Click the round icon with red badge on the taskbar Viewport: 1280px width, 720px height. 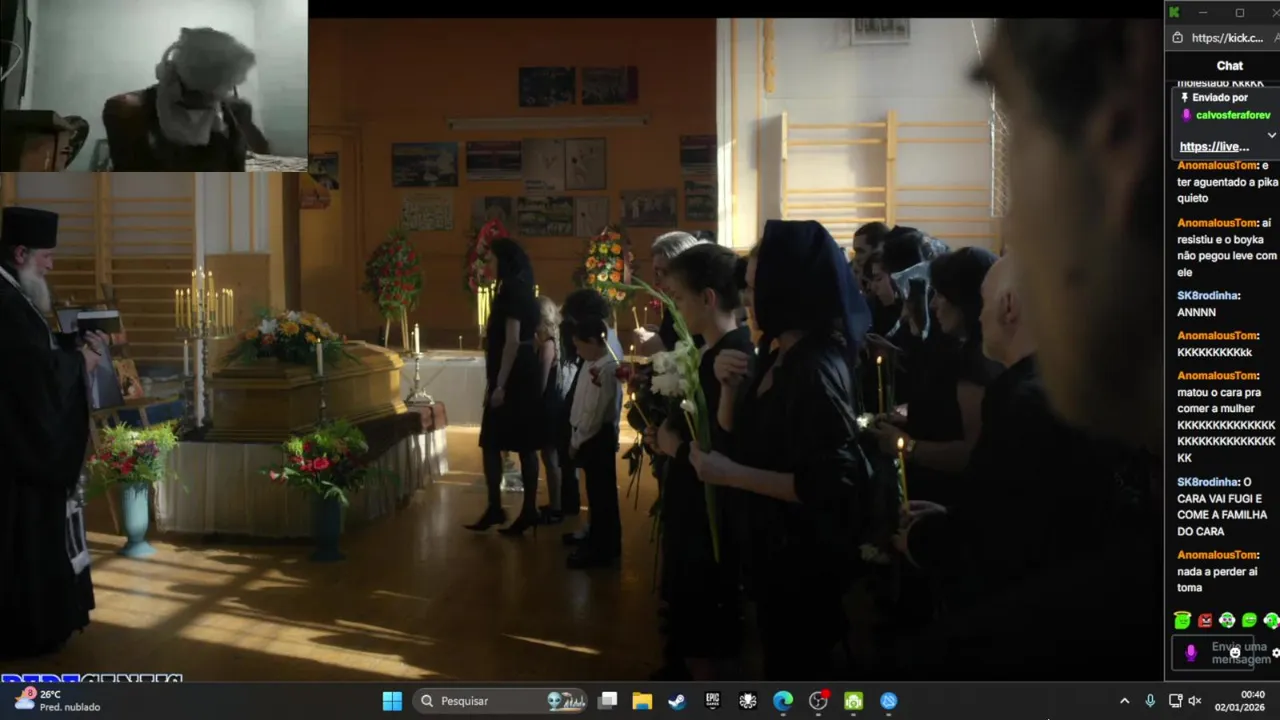(818, 701)
